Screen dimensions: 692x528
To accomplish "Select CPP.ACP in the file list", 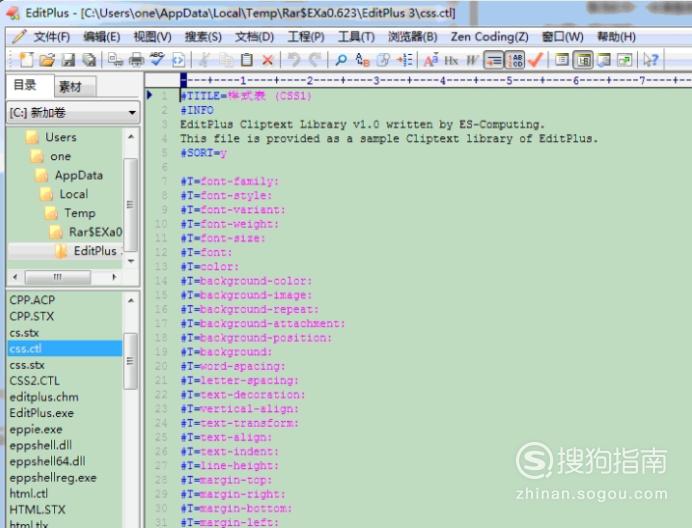I will 32,300.
